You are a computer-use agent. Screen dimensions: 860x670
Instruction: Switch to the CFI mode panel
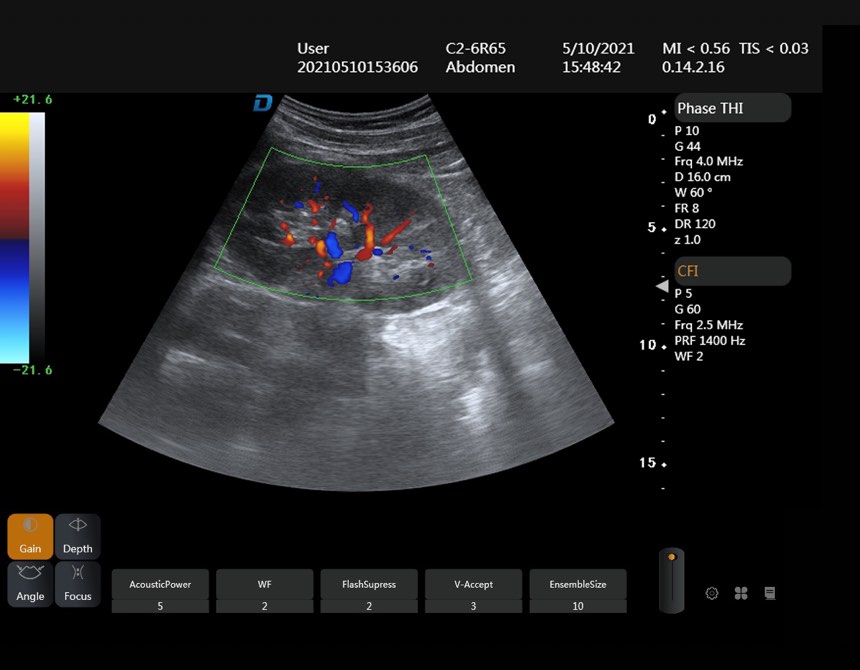(x=732, y=271)
